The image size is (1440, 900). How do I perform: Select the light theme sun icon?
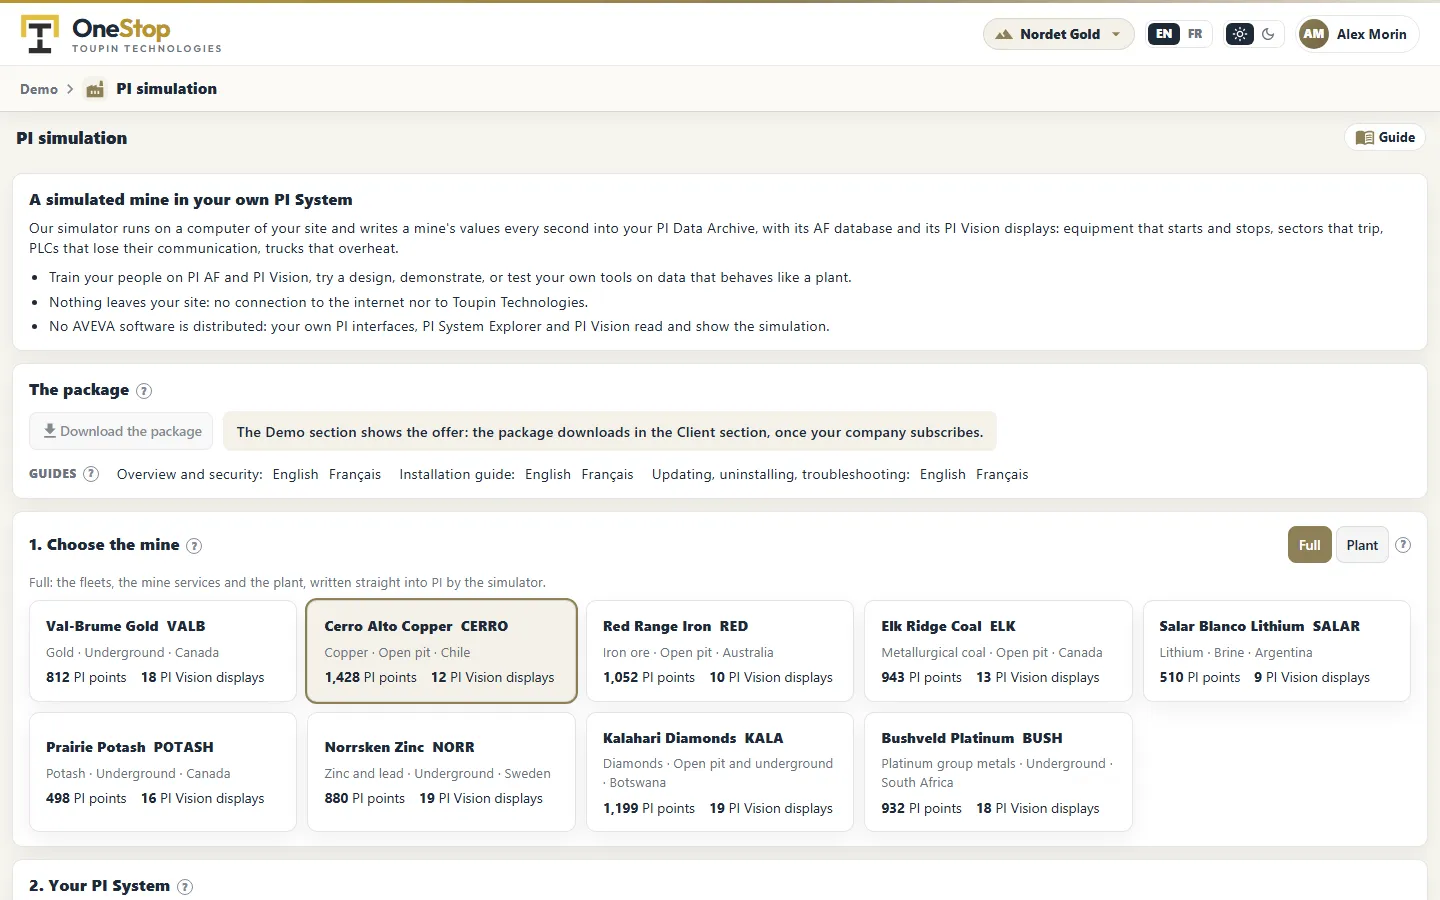click(1240, 34)
